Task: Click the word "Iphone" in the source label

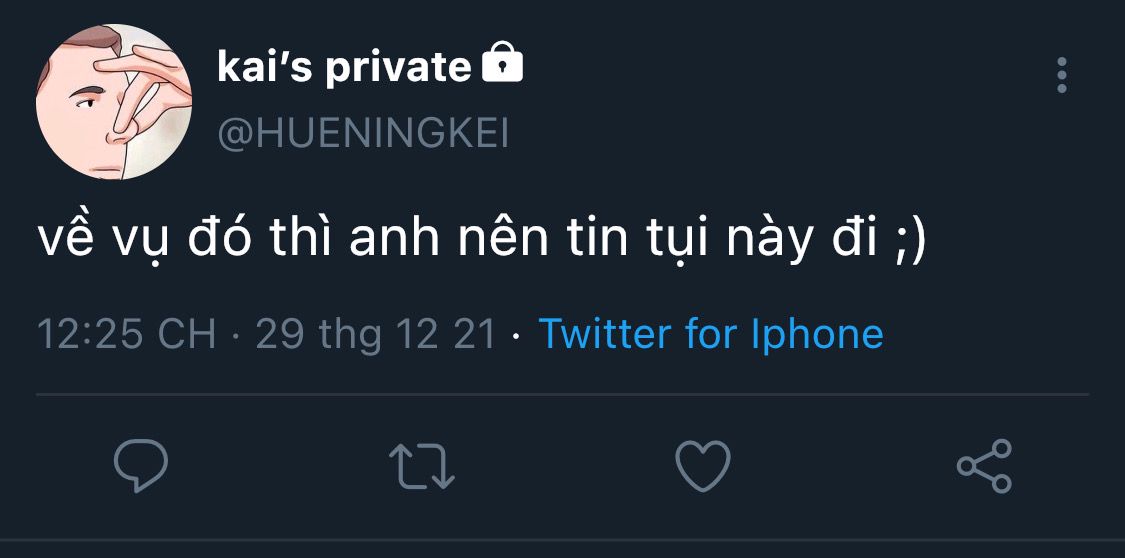Action: 817,334
